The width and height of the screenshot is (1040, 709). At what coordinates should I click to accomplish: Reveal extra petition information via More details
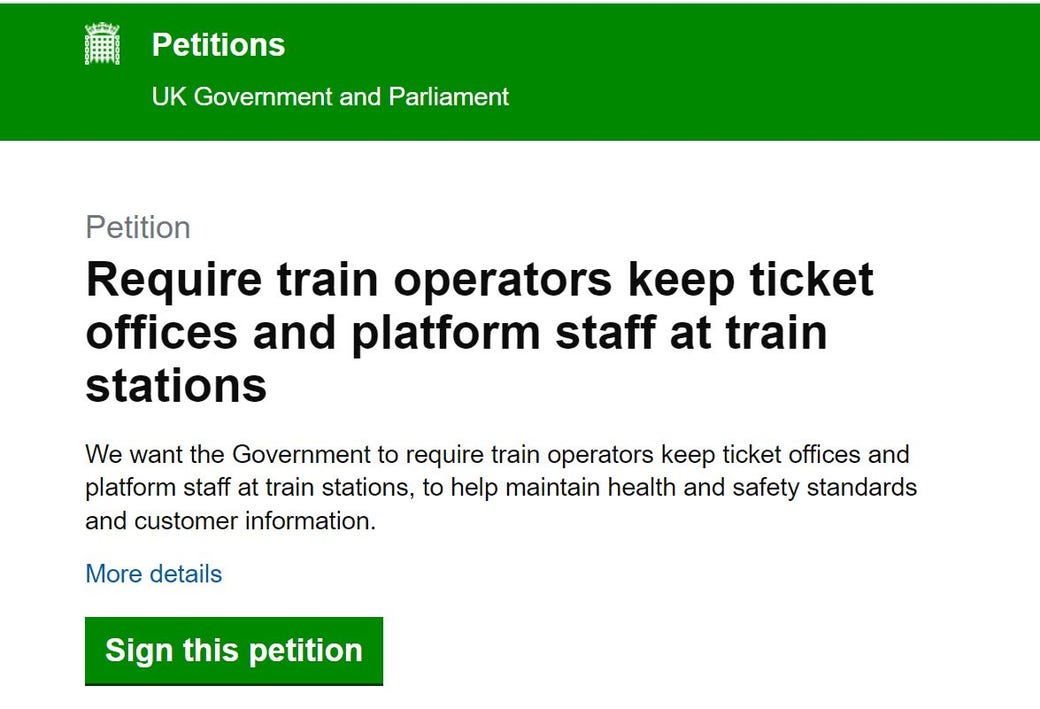click(x=153, y=574)
